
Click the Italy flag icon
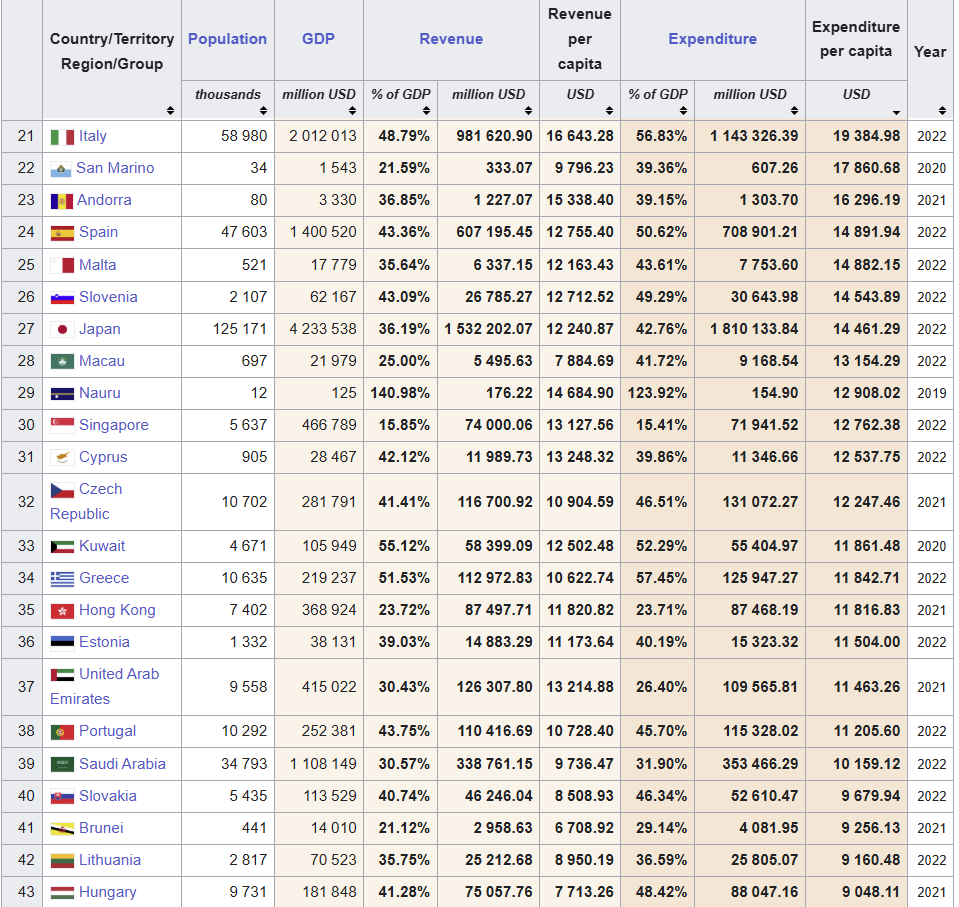(62, 137)
